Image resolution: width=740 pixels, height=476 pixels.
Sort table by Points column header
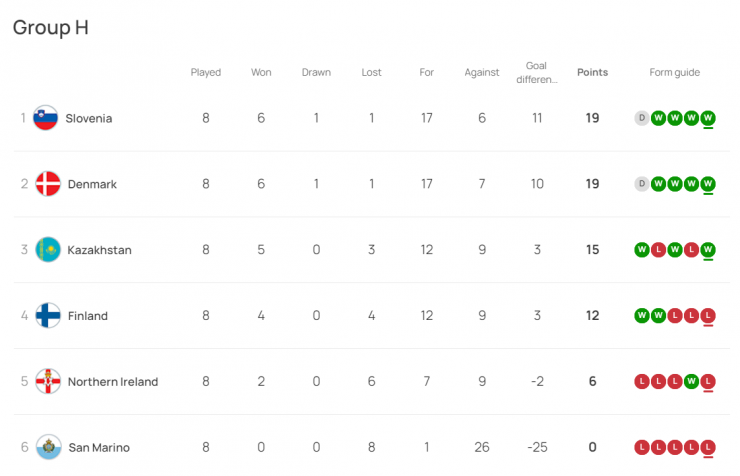(x=592, y=72)
